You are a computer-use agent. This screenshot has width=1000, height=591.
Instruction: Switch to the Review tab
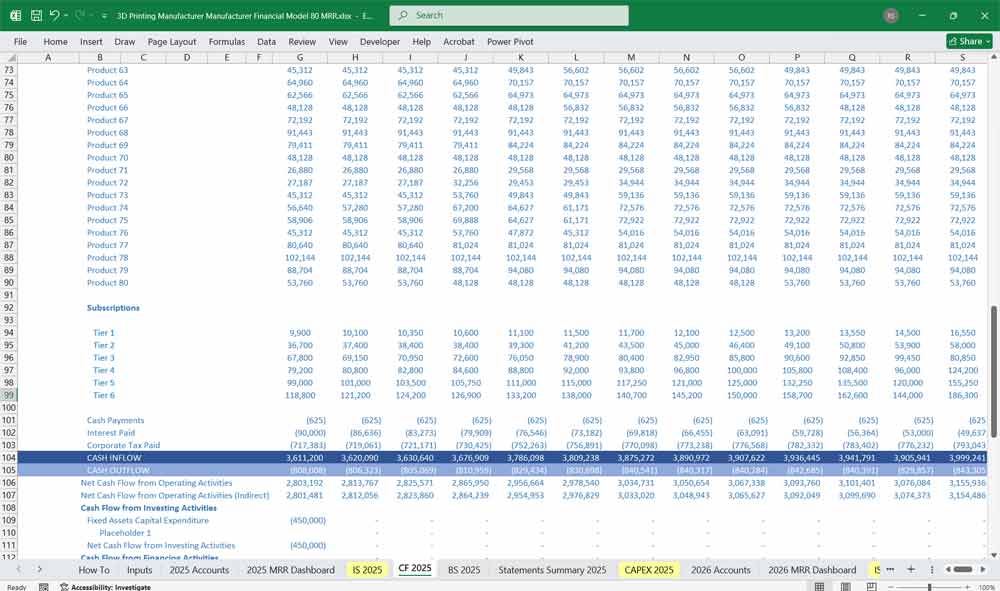302,41
